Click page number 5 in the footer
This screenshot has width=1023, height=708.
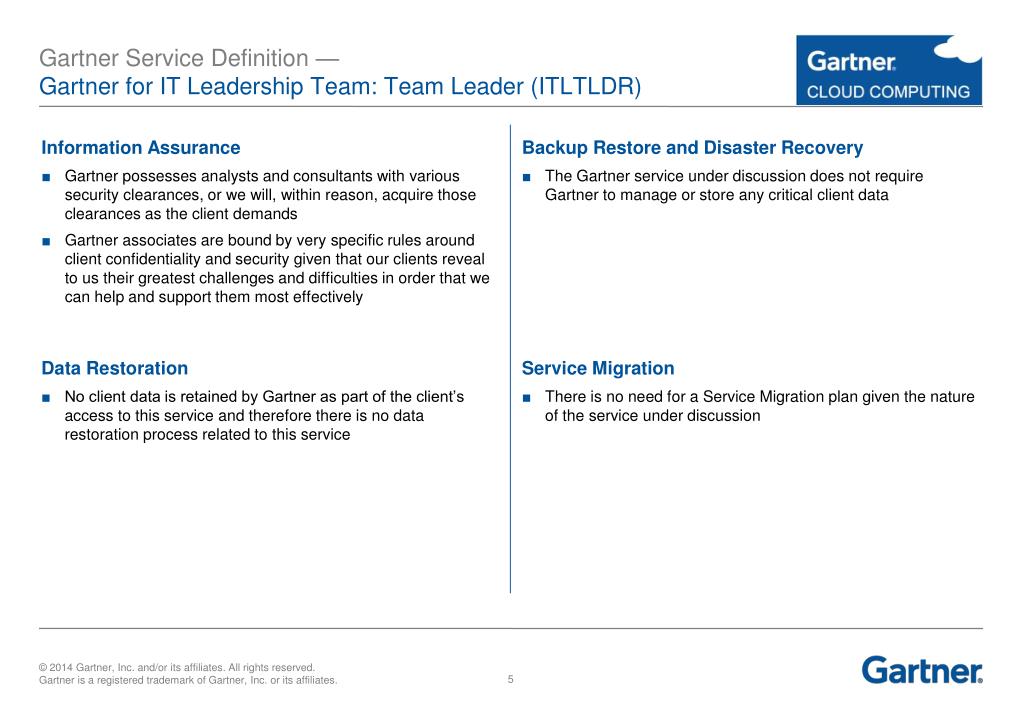[x=511, y=679]
